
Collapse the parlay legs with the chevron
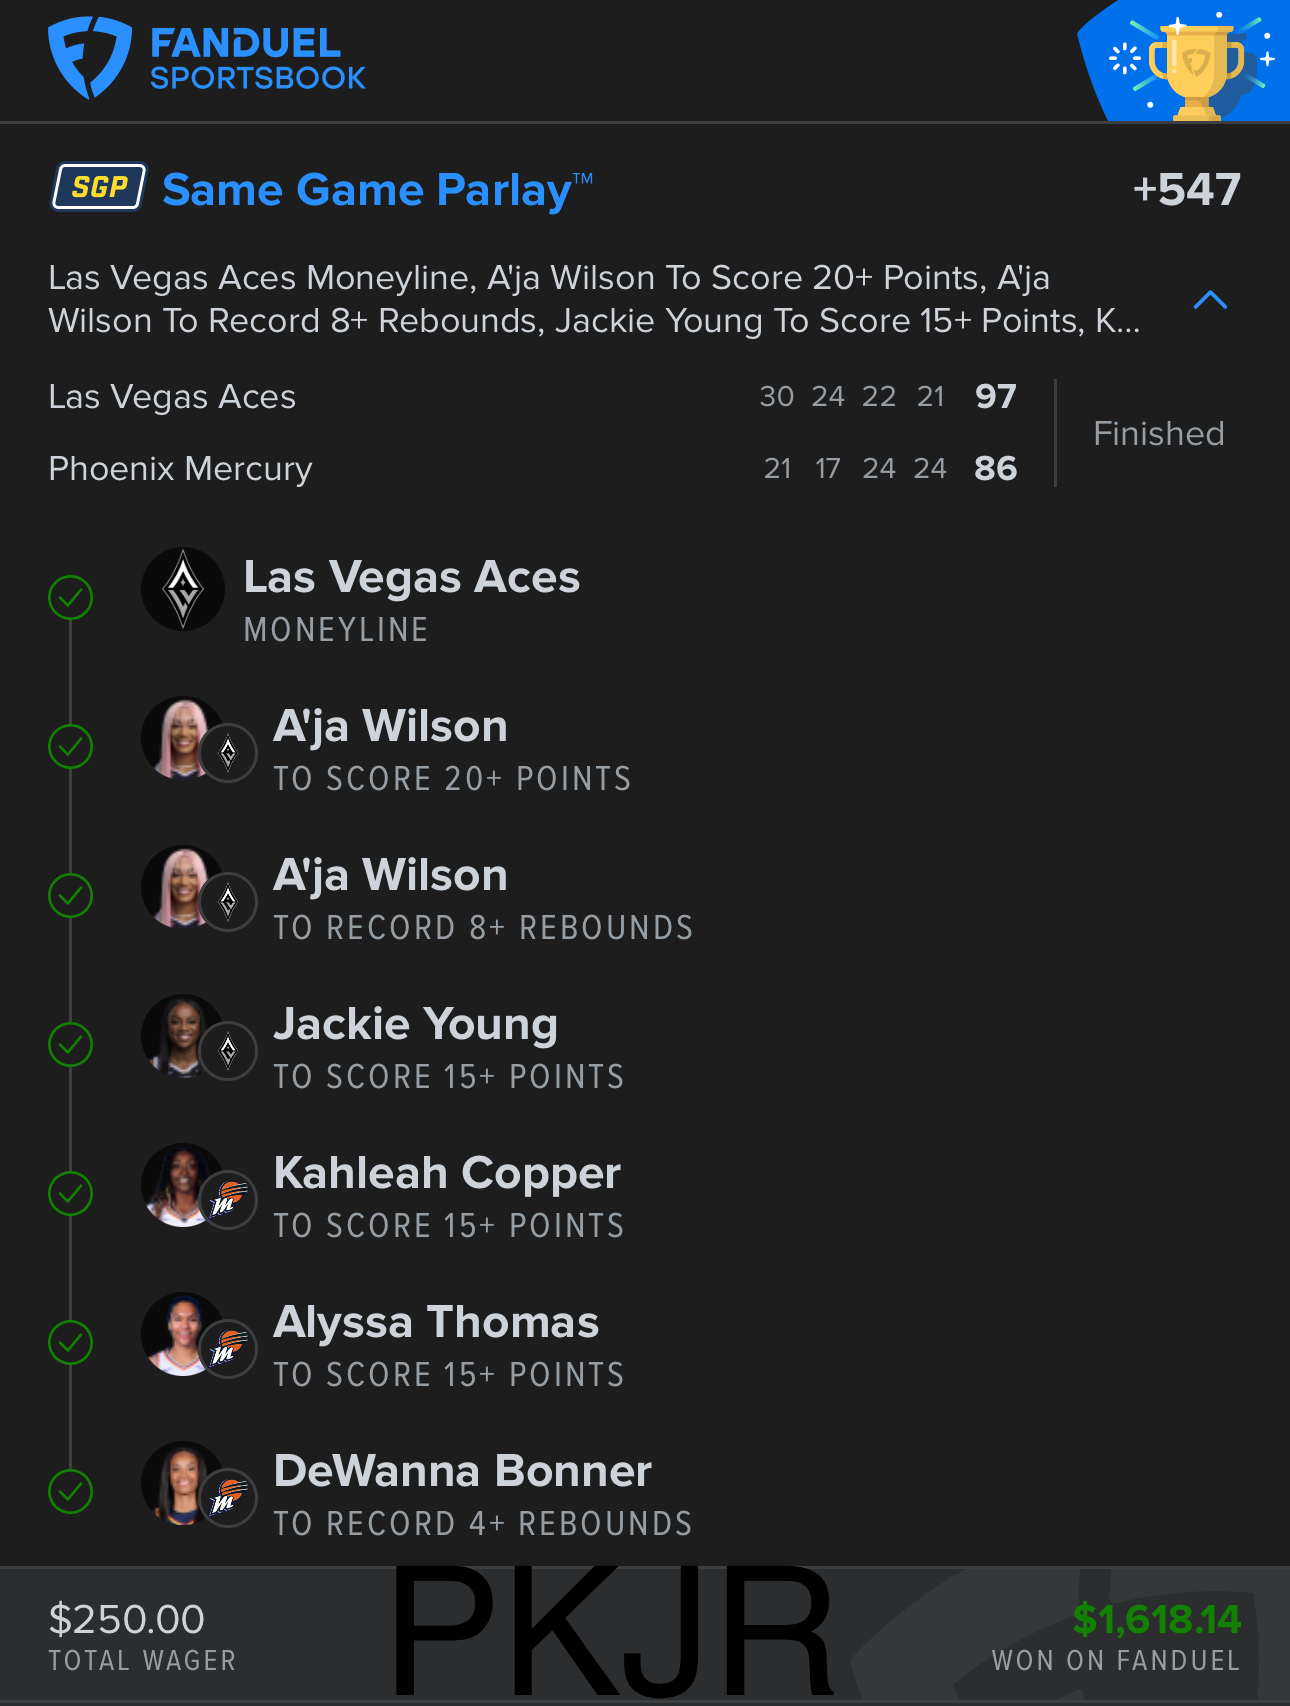coord(1210,300)
